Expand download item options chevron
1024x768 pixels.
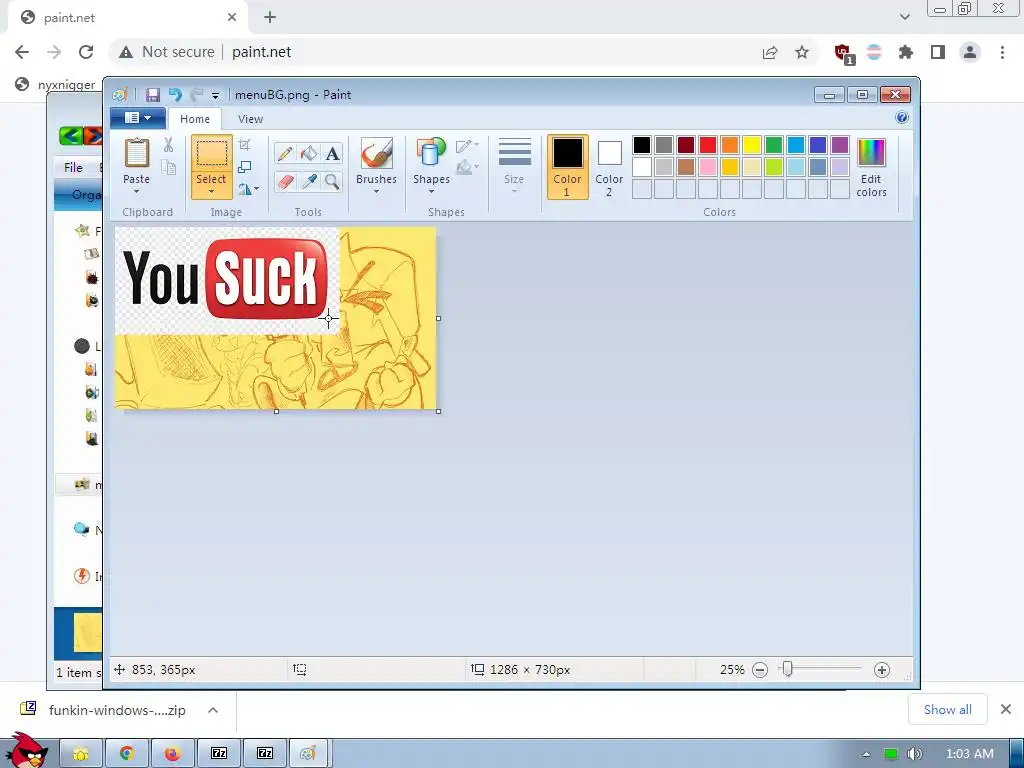point(213,710)
